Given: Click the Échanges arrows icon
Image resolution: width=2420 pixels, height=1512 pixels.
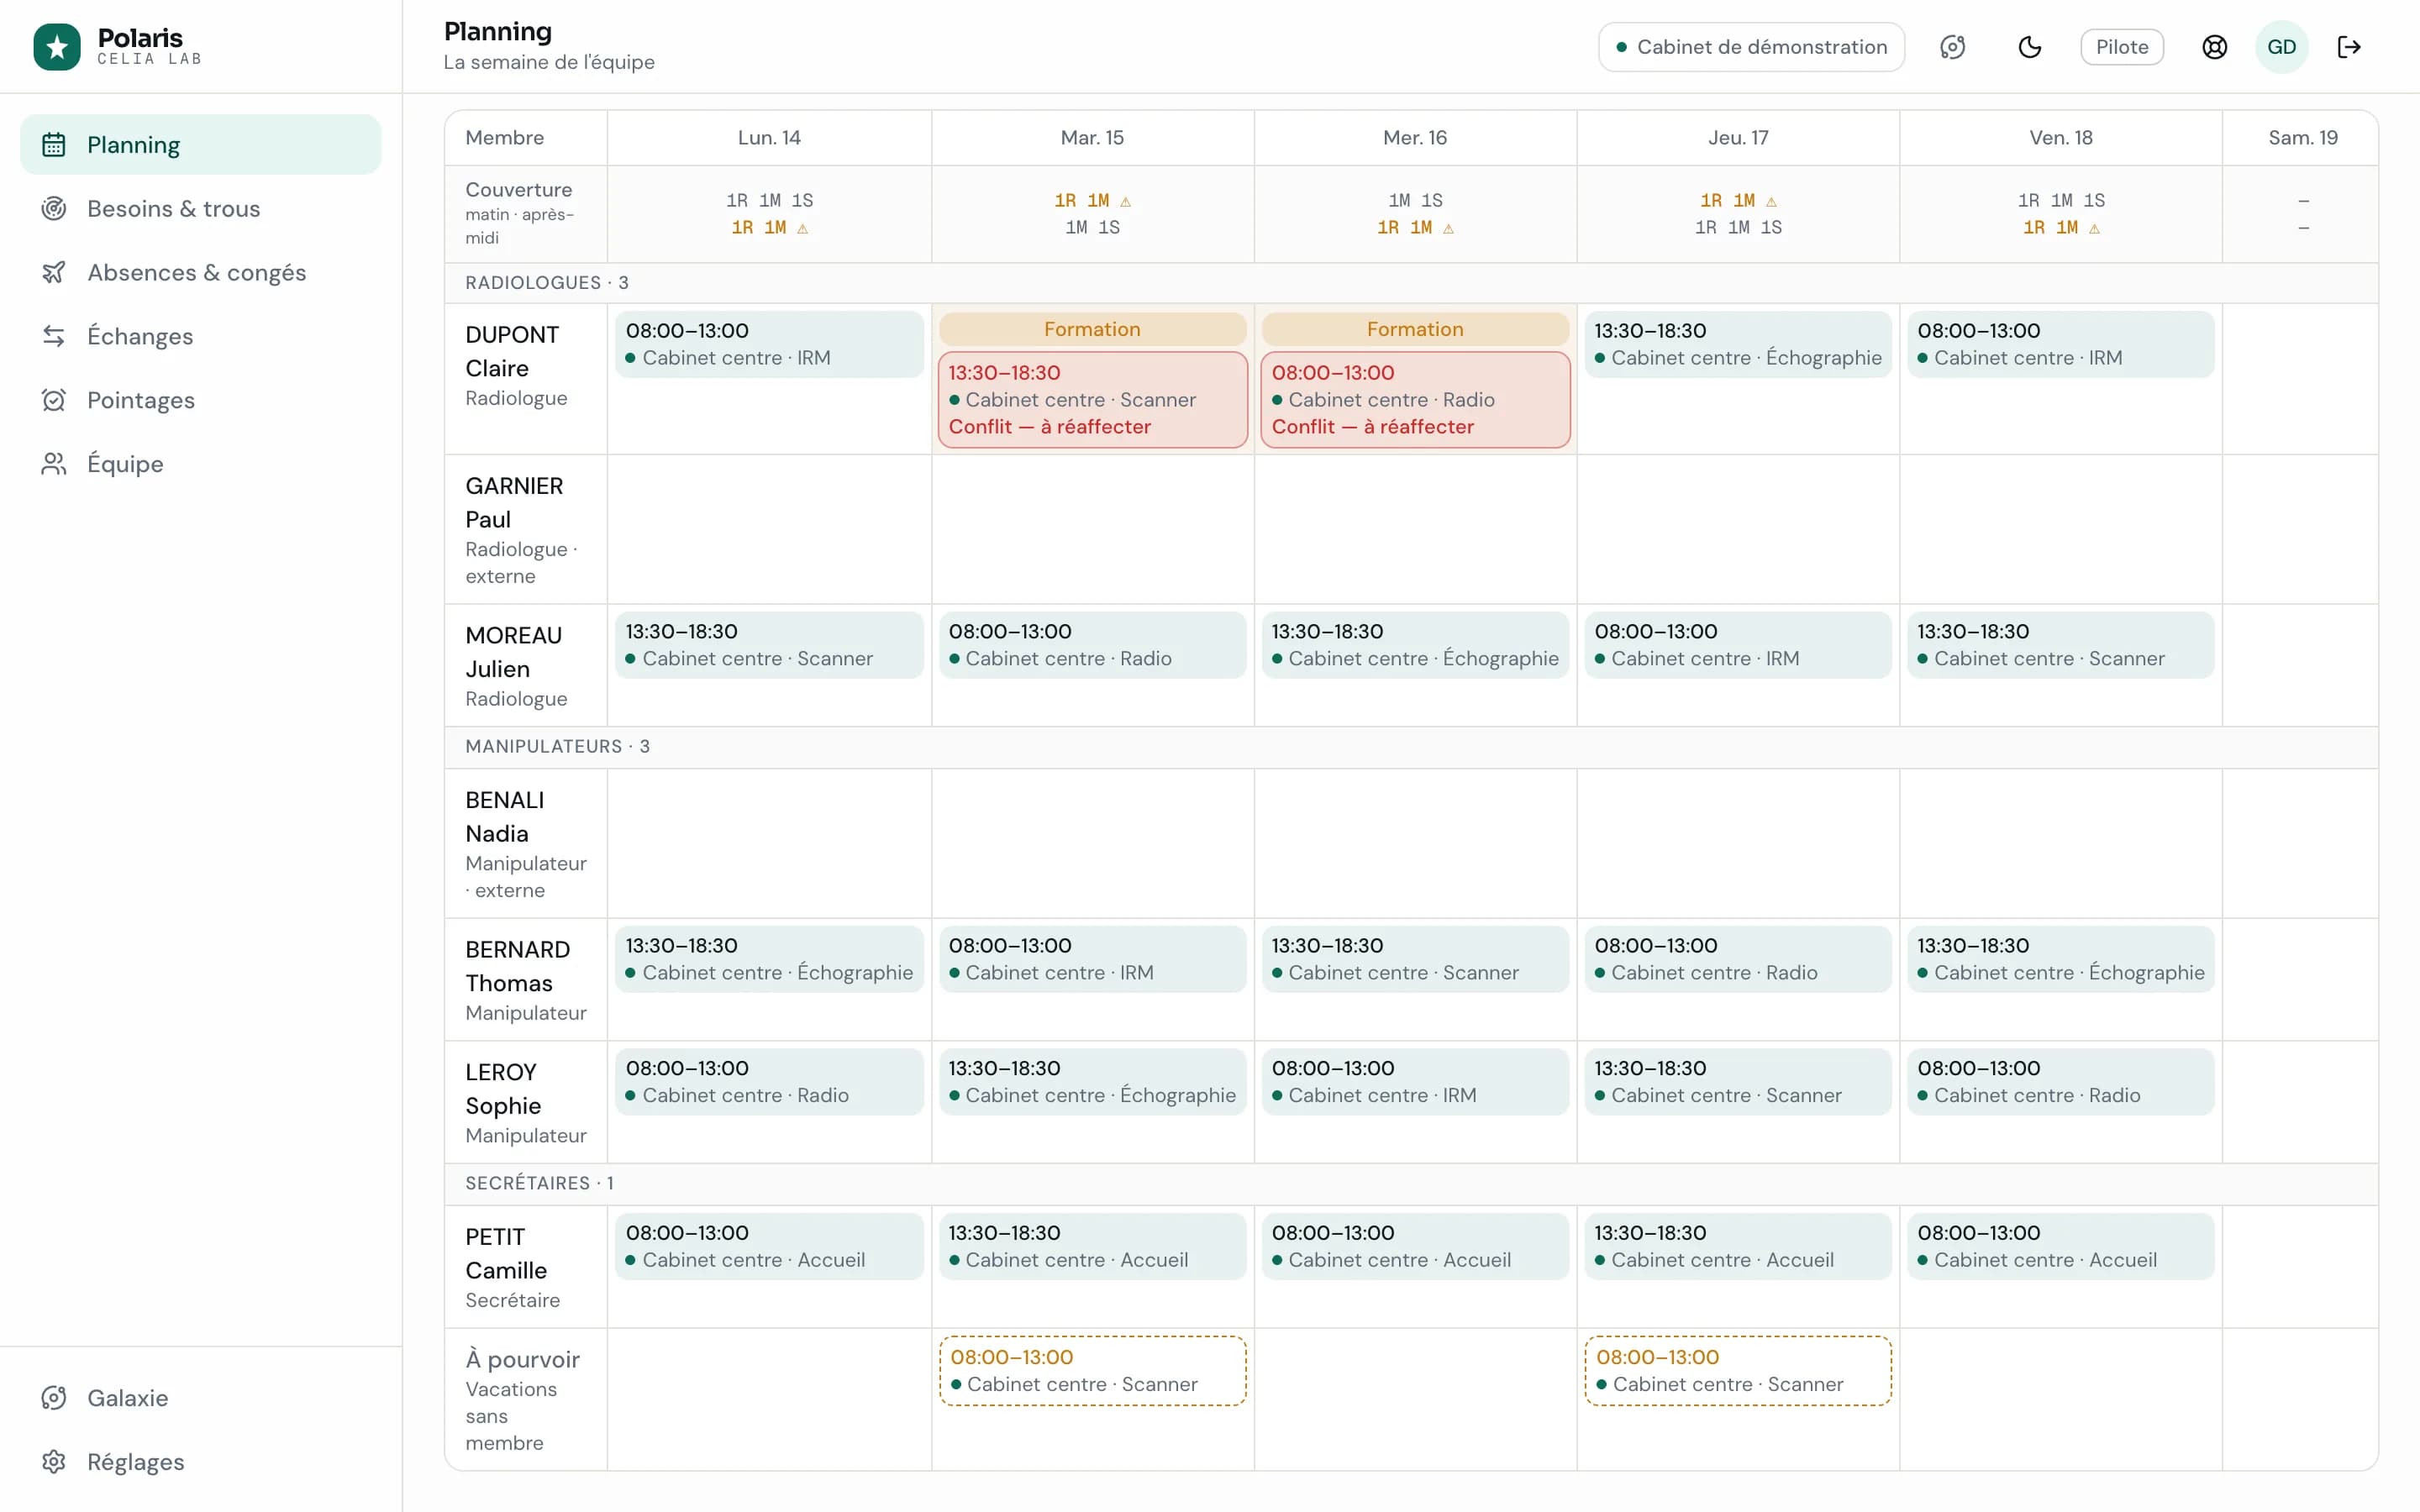Looking at the screenshot, I should tap(54, 336).
